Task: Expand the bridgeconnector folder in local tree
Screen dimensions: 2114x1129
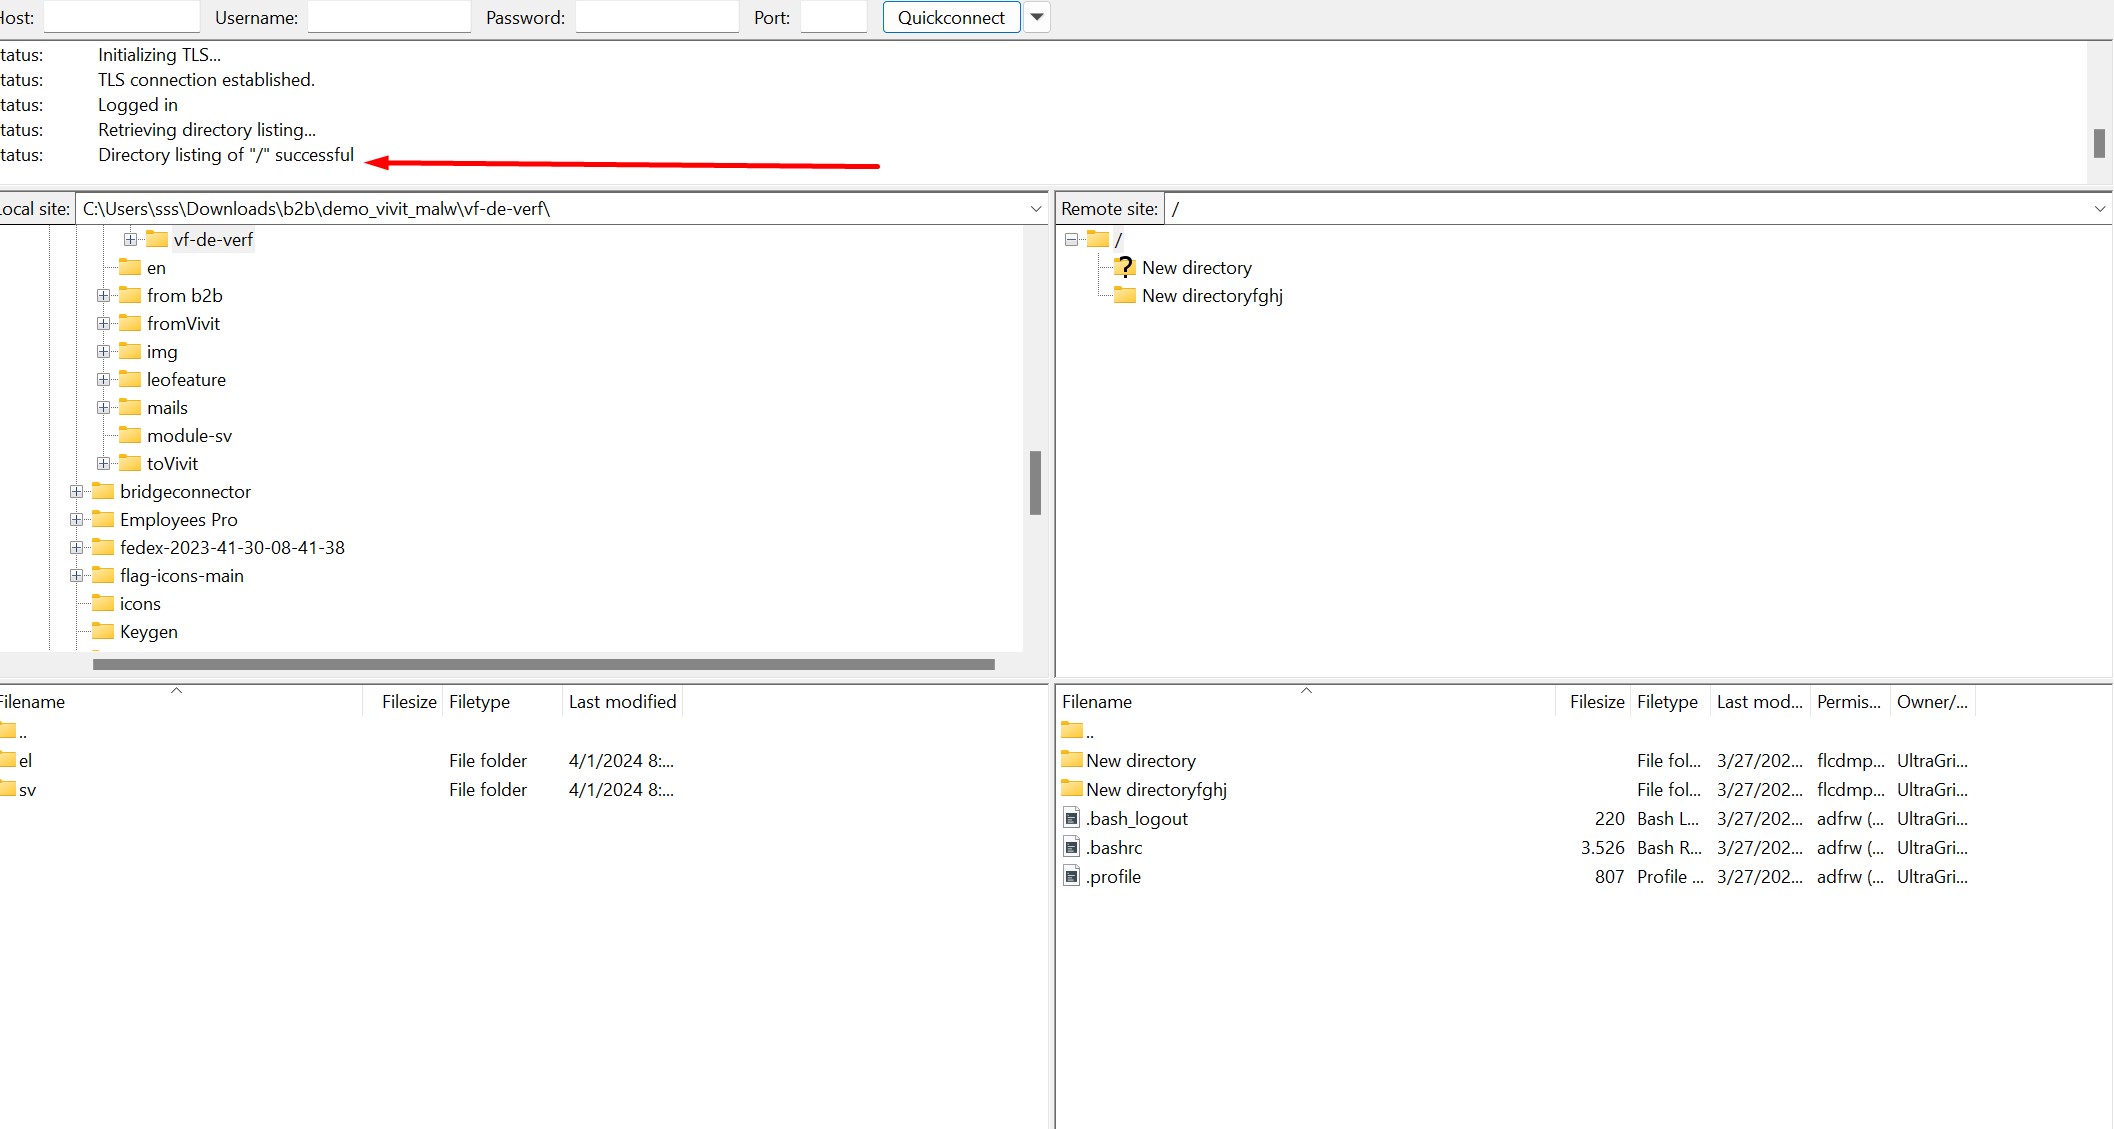Action: click(76, 492)
